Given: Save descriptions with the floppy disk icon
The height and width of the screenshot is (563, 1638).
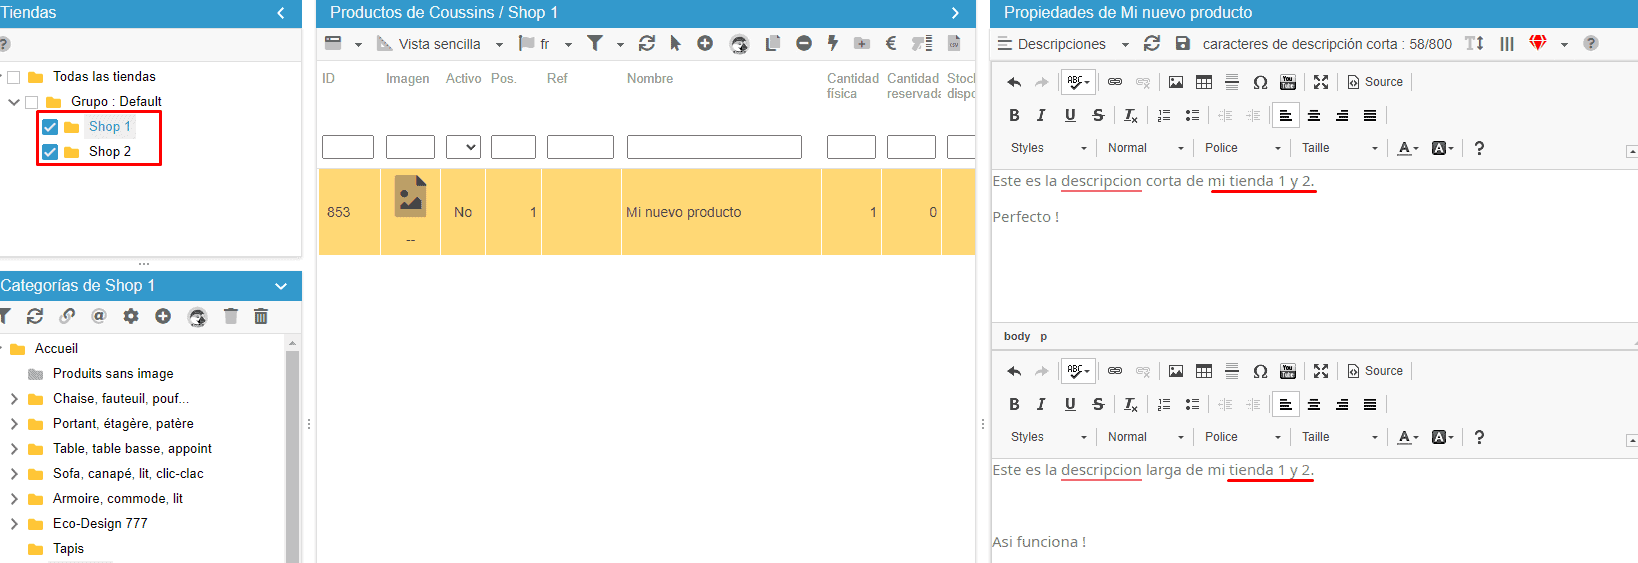Looking at the screenshot, I should 1183,44.
